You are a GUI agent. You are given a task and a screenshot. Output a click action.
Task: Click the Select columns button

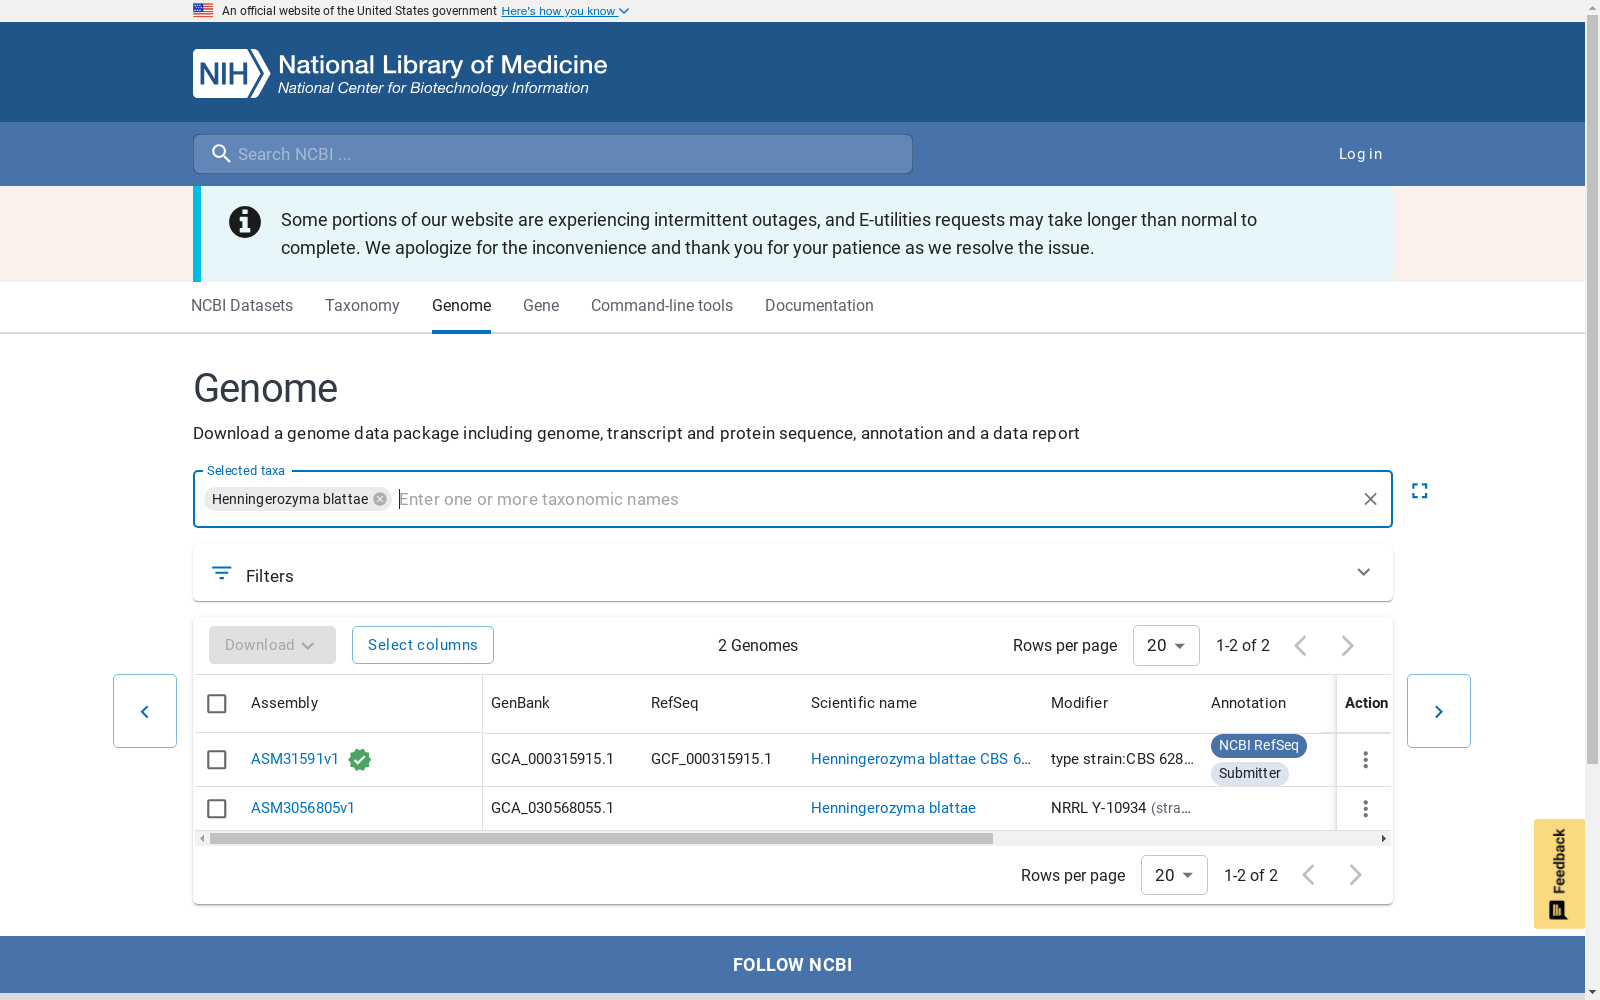coord(423,645)
